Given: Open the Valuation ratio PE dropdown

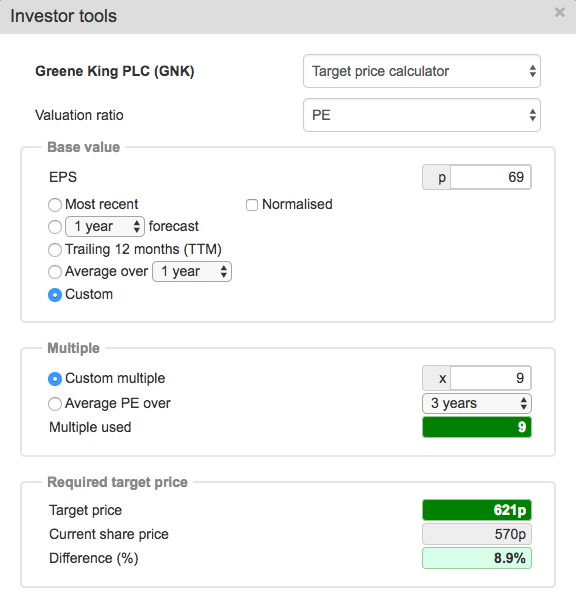Looking at the screenshot, I should coord(422,115).
